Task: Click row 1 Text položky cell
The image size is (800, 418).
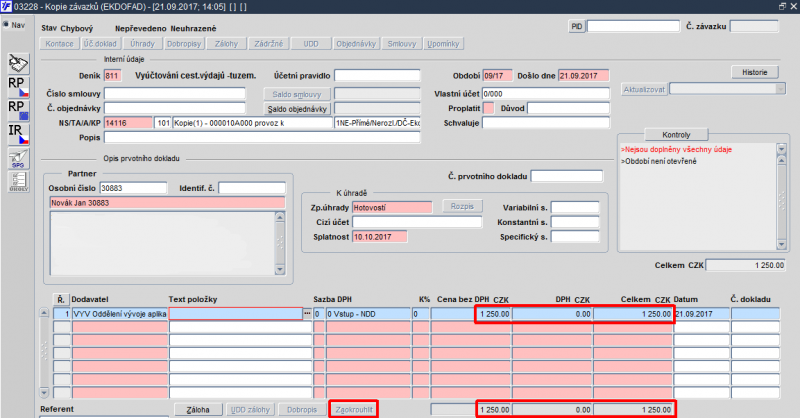Action: pyautogui.click(x=236, y=314)
